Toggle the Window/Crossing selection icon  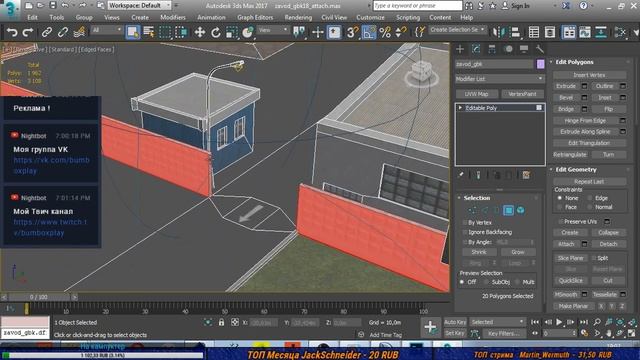coord(181,32)
